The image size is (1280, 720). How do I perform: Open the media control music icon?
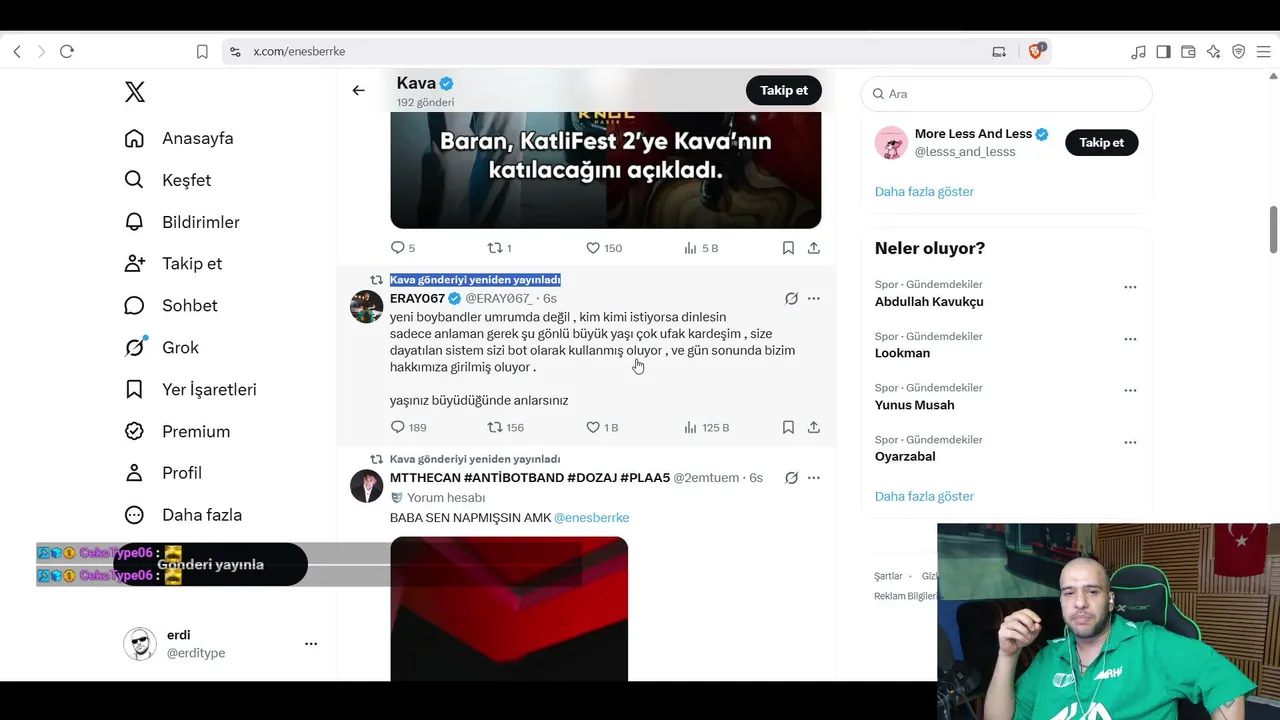tap(1138, 51)
